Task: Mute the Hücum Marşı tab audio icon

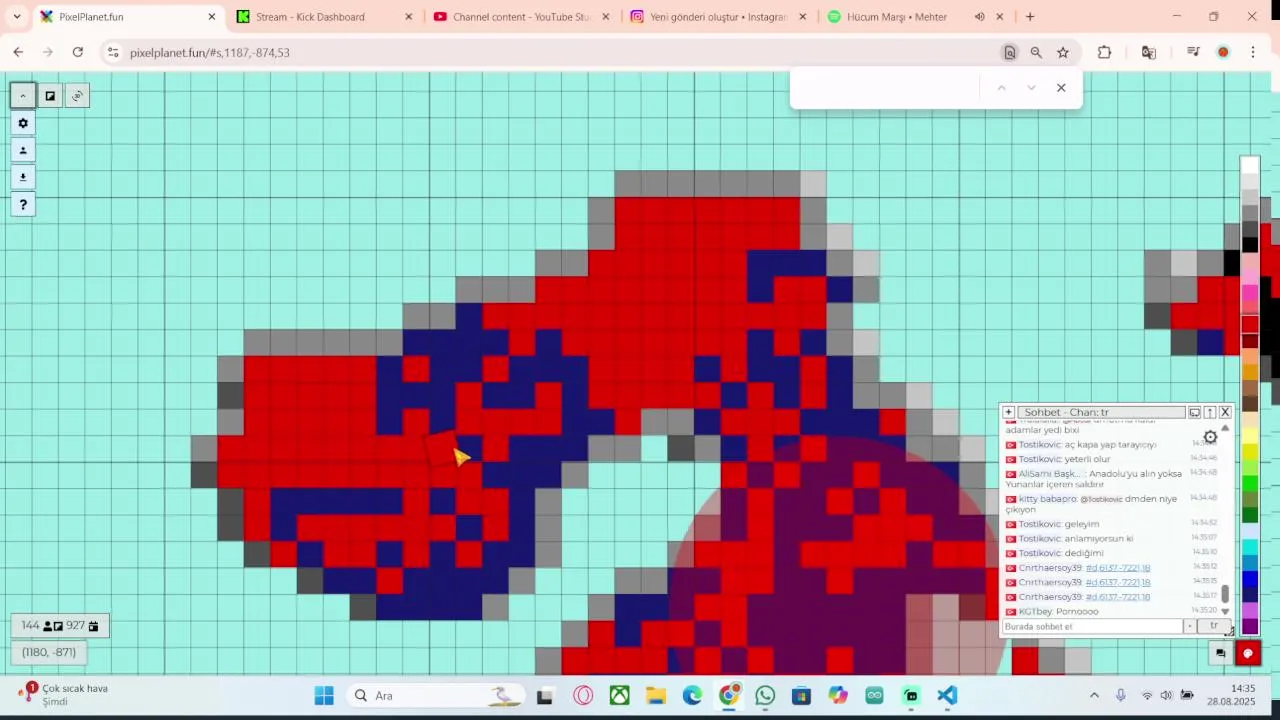Action: click(980, 17)
